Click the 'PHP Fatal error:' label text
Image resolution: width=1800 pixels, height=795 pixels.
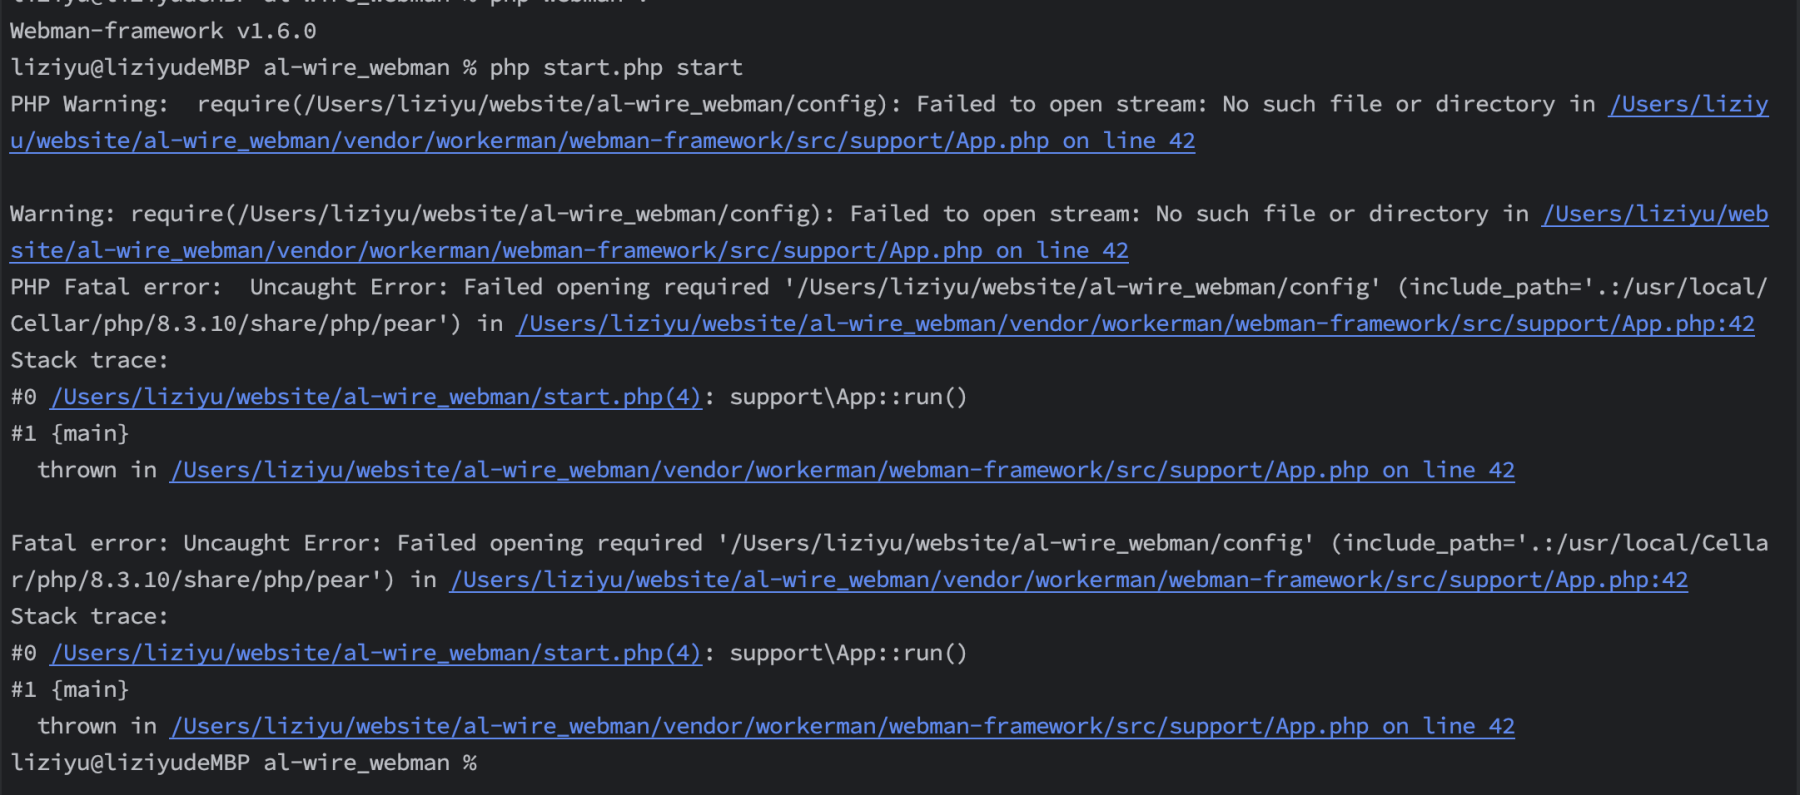coord(116,287)
